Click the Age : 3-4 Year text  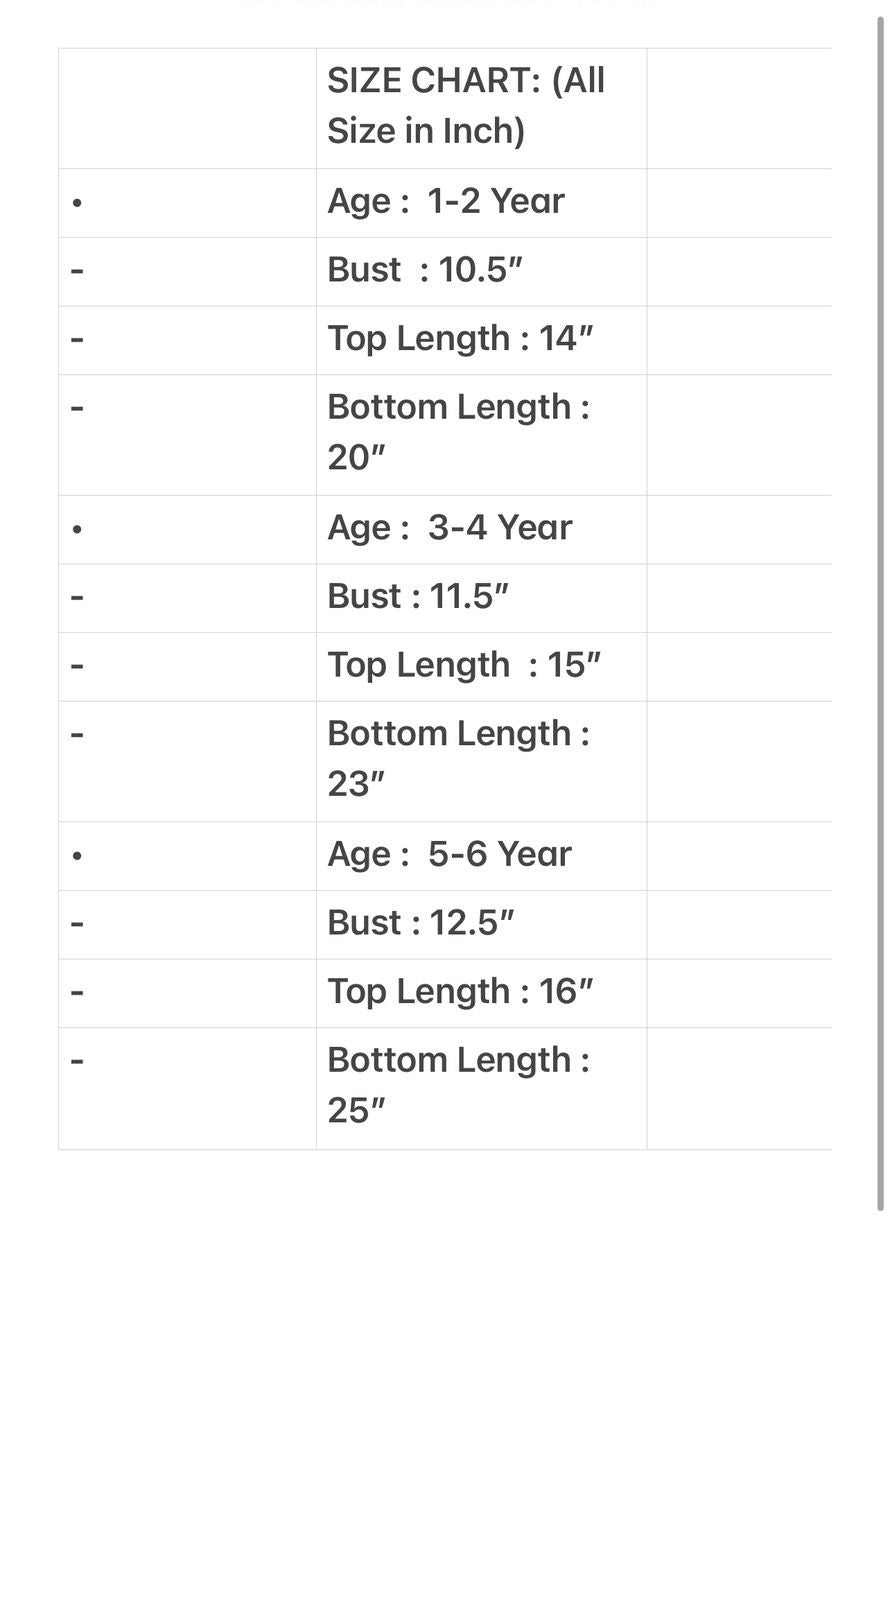449,528
